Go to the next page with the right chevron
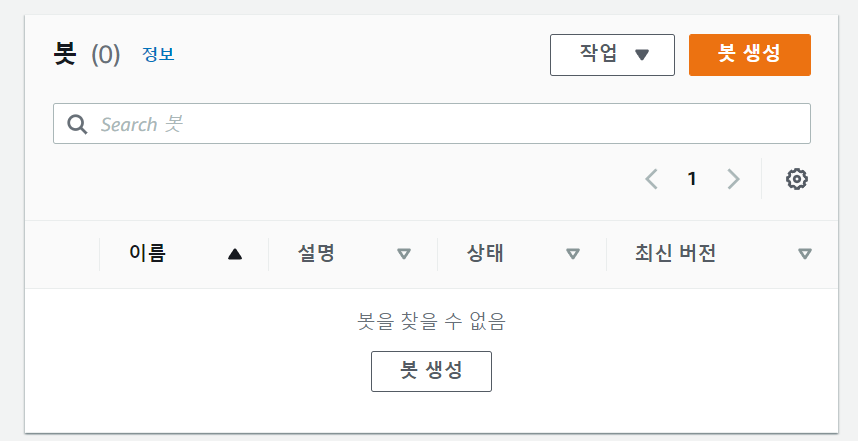 tap(733, 179)
